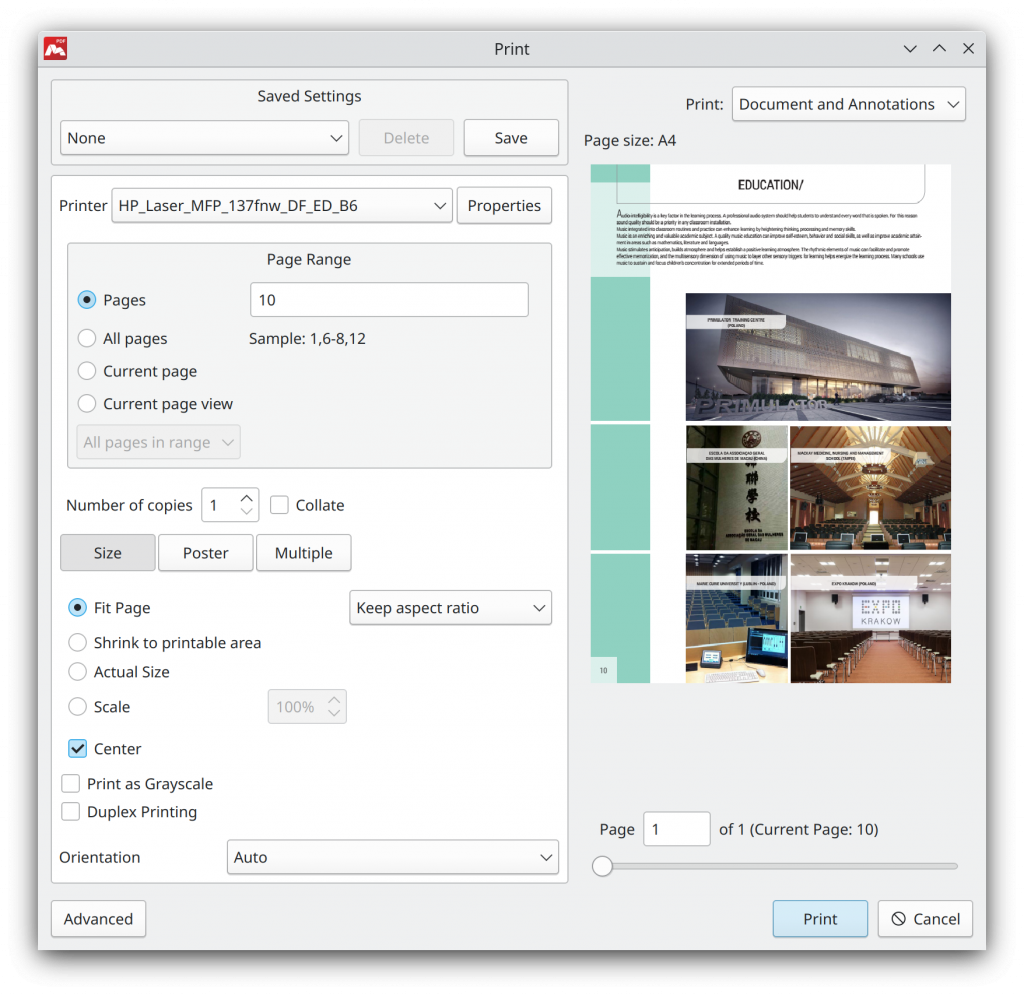
Task: Uncheck the Center option
Action: (77, 748)
